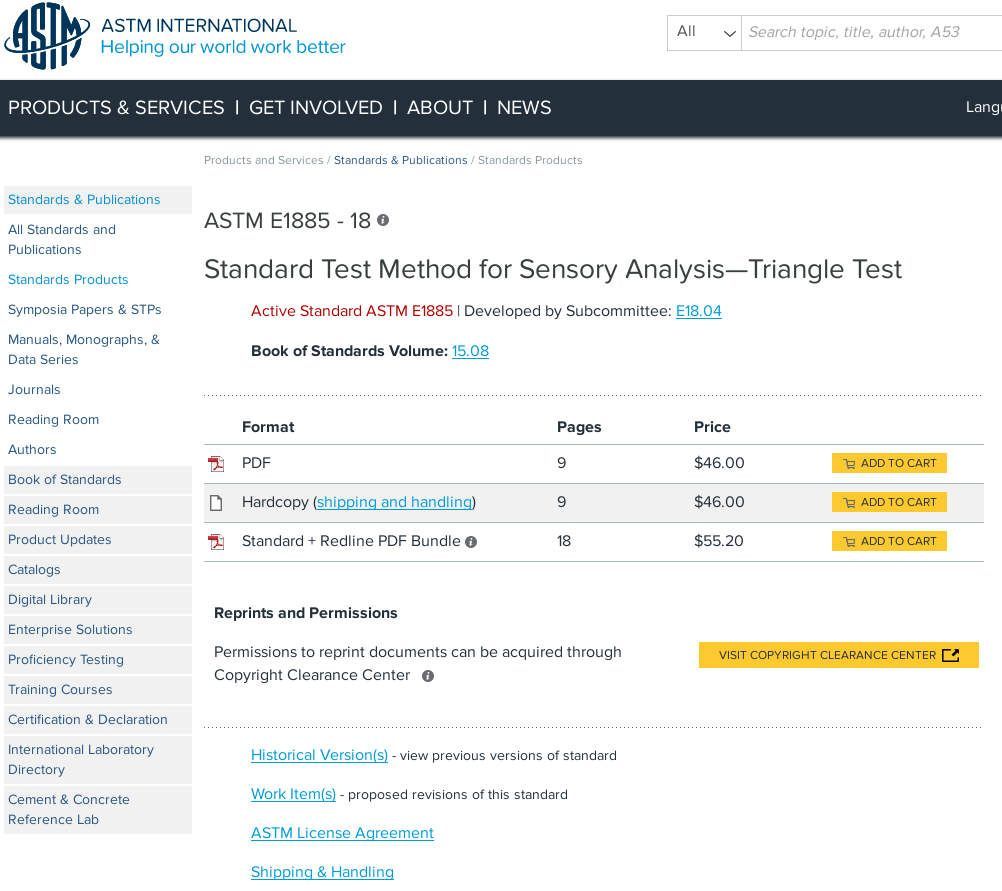Open Reading Room link below Book of Standards
This screenshot has height=891, width=1002.
point(97,509)
